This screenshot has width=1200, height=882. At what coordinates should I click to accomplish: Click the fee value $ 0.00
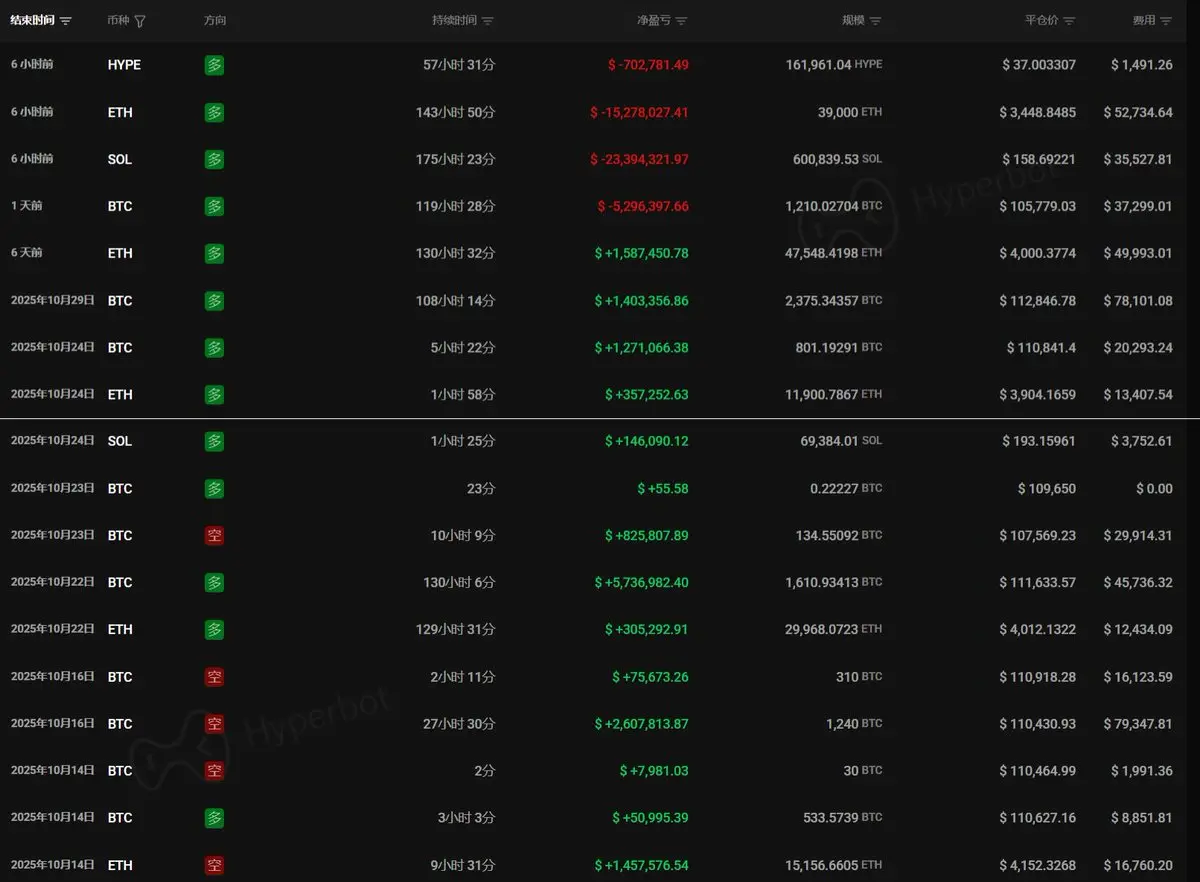tap(1154, 489)
